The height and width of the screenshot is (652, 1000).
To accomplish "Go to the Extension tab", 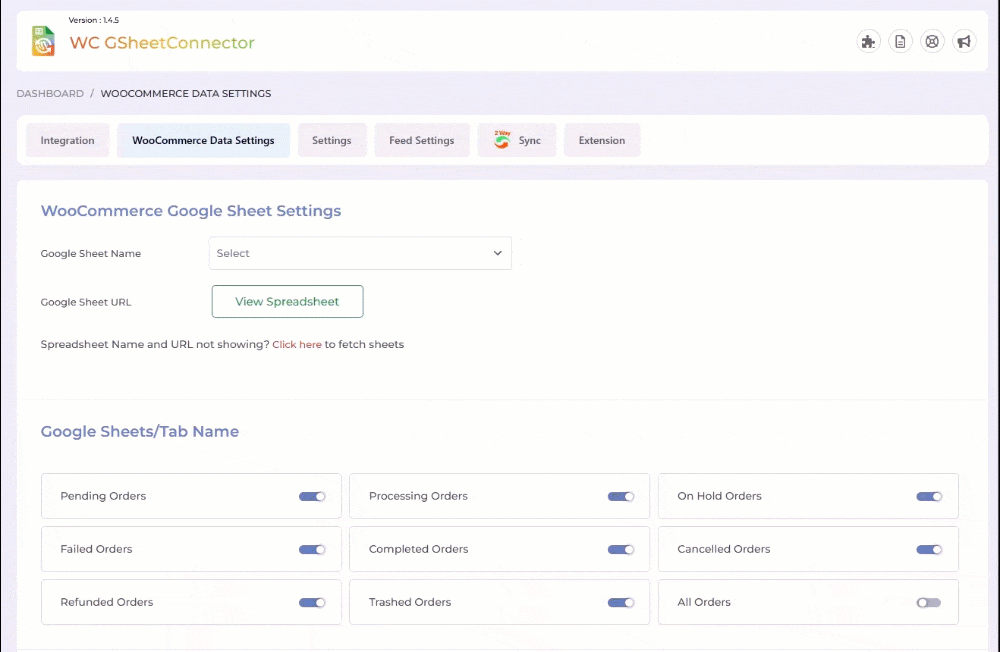I will (x=602, y=140).
